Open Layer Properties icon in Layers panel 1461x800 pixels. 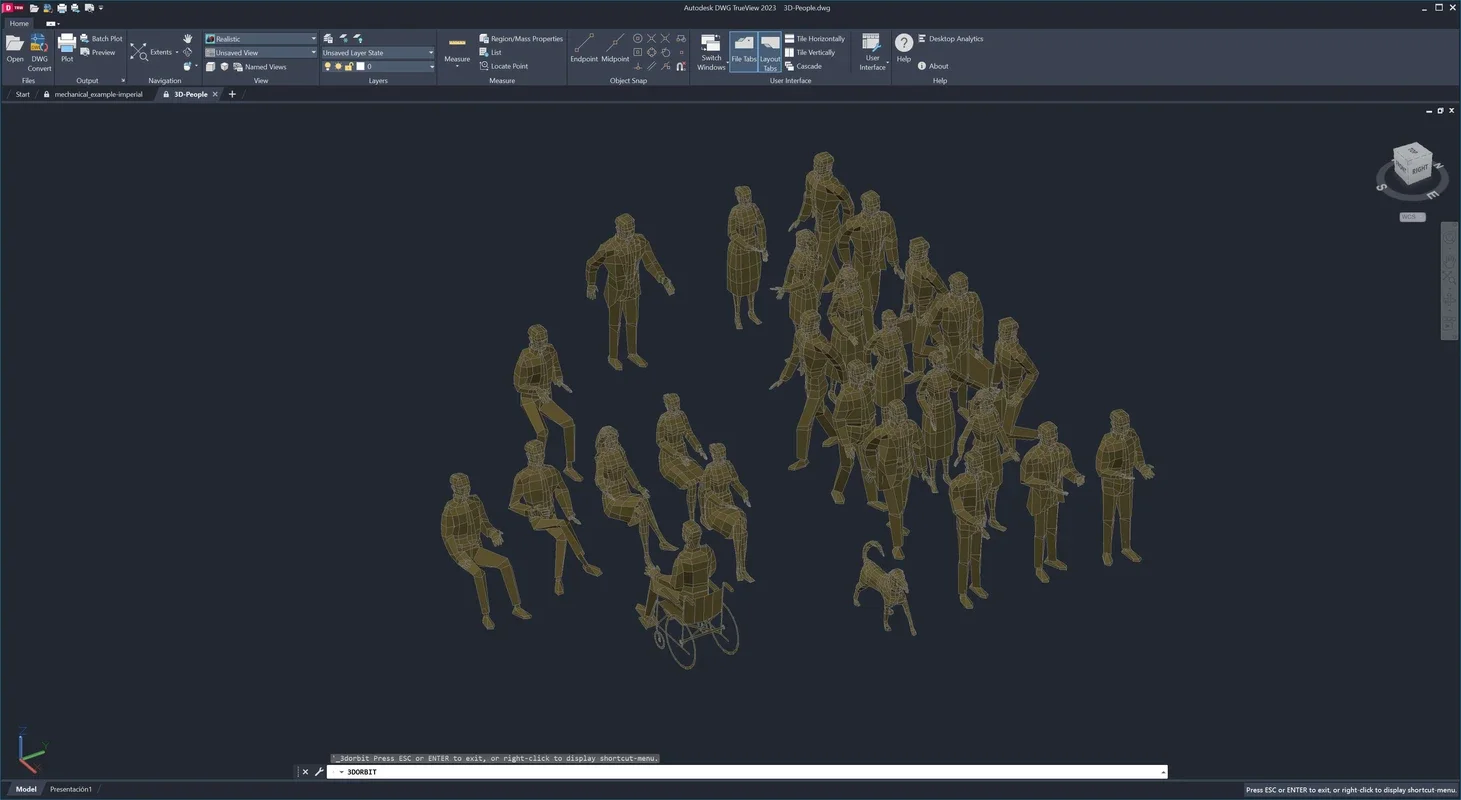pos(328,39)
